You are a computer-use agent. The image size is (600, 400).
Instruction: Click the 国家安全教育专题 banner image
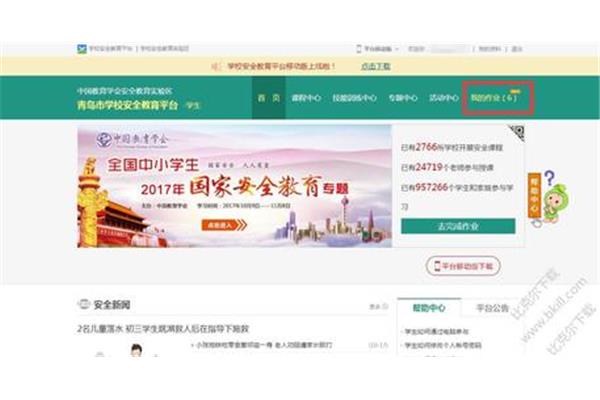(x=234, y=186)
